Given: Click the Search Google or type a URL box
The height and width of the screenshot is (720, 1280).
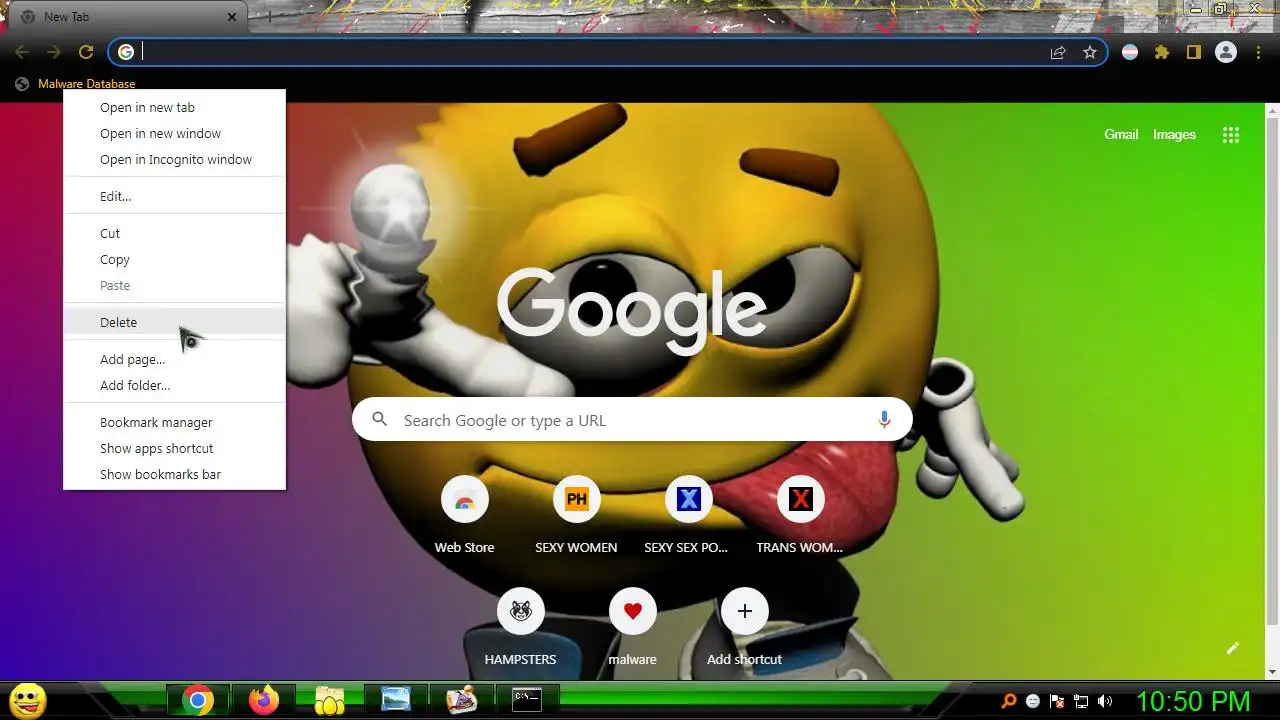Looking at the screenshot, I should coord(632,420).
